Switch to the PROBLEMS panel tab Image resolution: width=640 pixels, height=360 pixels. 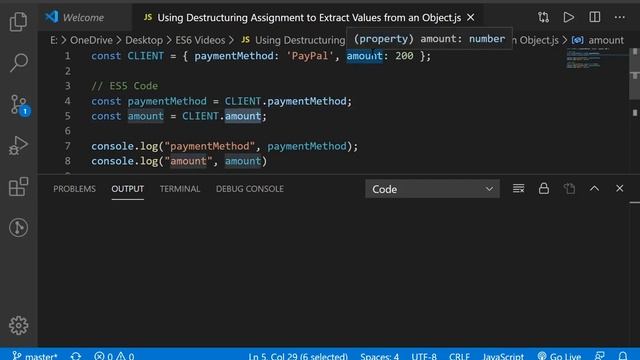pyautogui.click(x=74, y=189)
